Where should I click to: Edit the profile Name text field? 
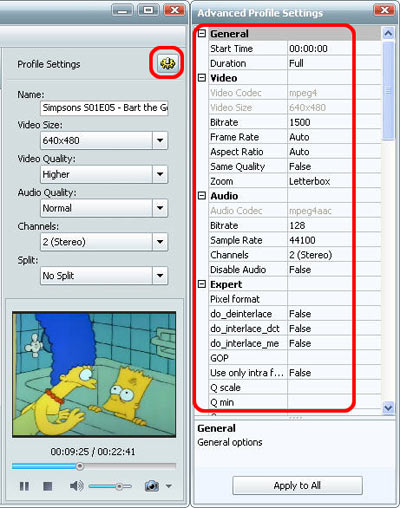tap(104, 108)
